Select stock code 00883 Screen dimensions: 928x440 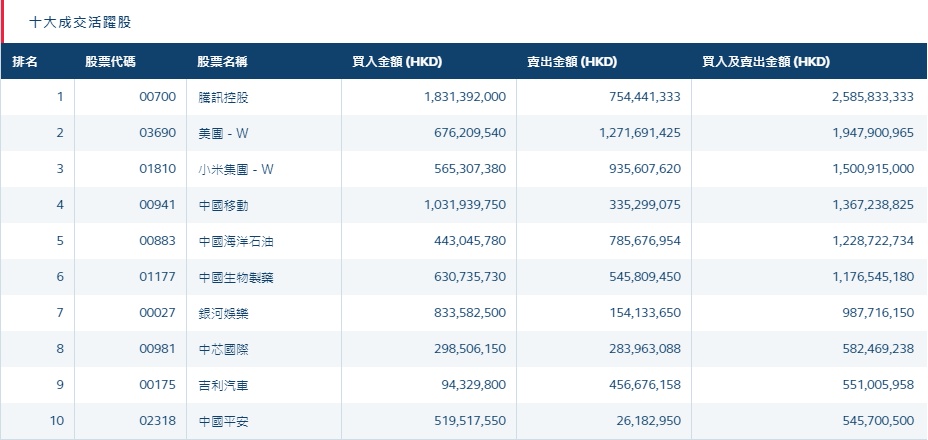click(157, 241)
